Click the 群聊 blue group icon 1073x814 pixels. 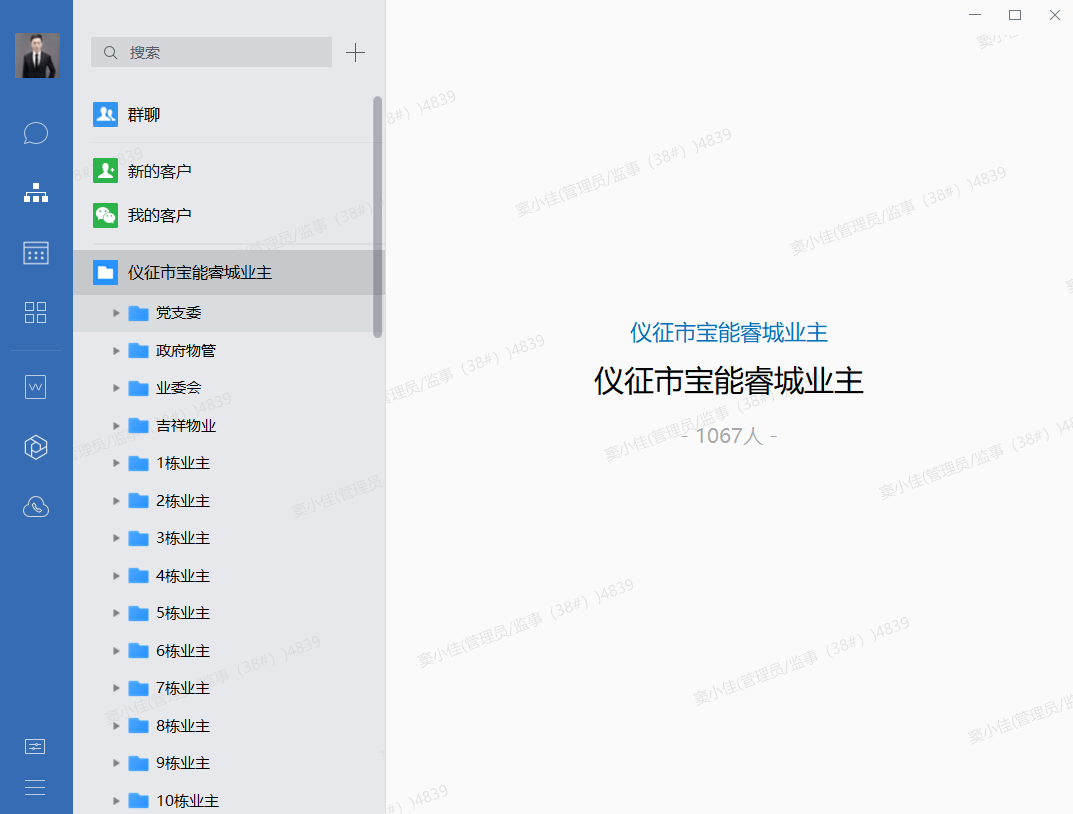105,114
